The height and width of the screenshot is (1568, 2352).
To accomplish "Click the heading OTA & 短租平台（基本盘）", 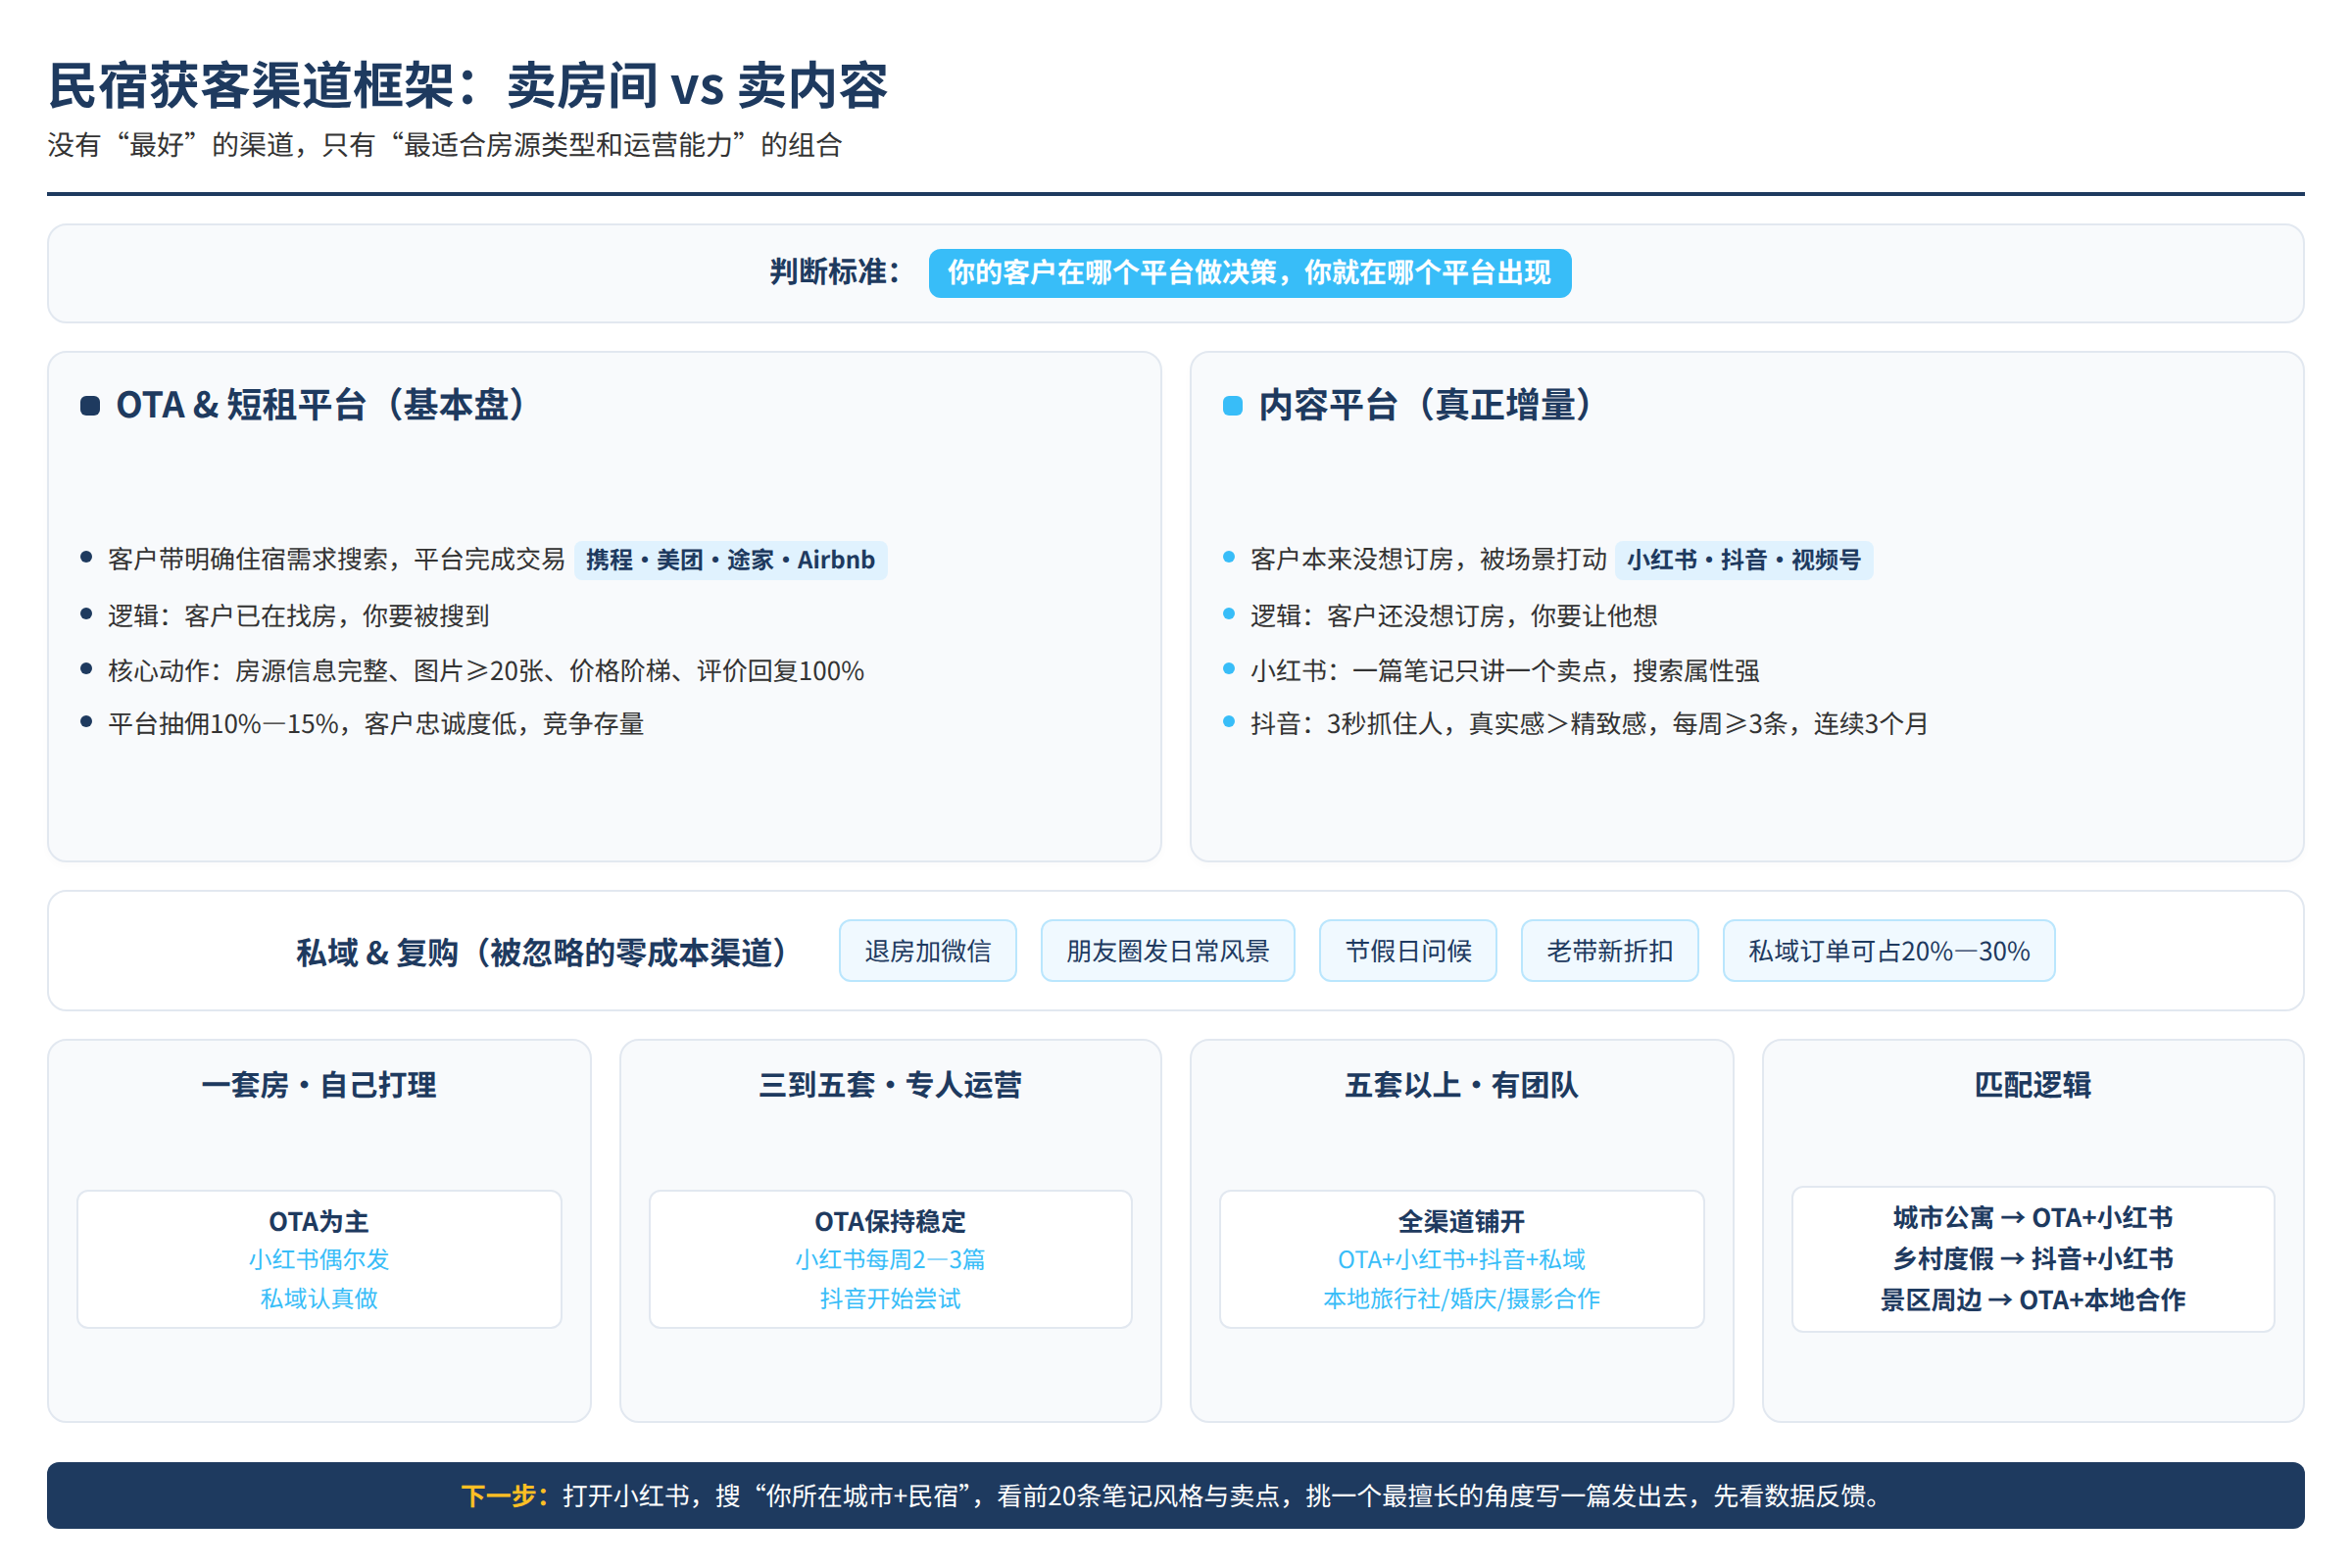I will click(x=320, y=405).
